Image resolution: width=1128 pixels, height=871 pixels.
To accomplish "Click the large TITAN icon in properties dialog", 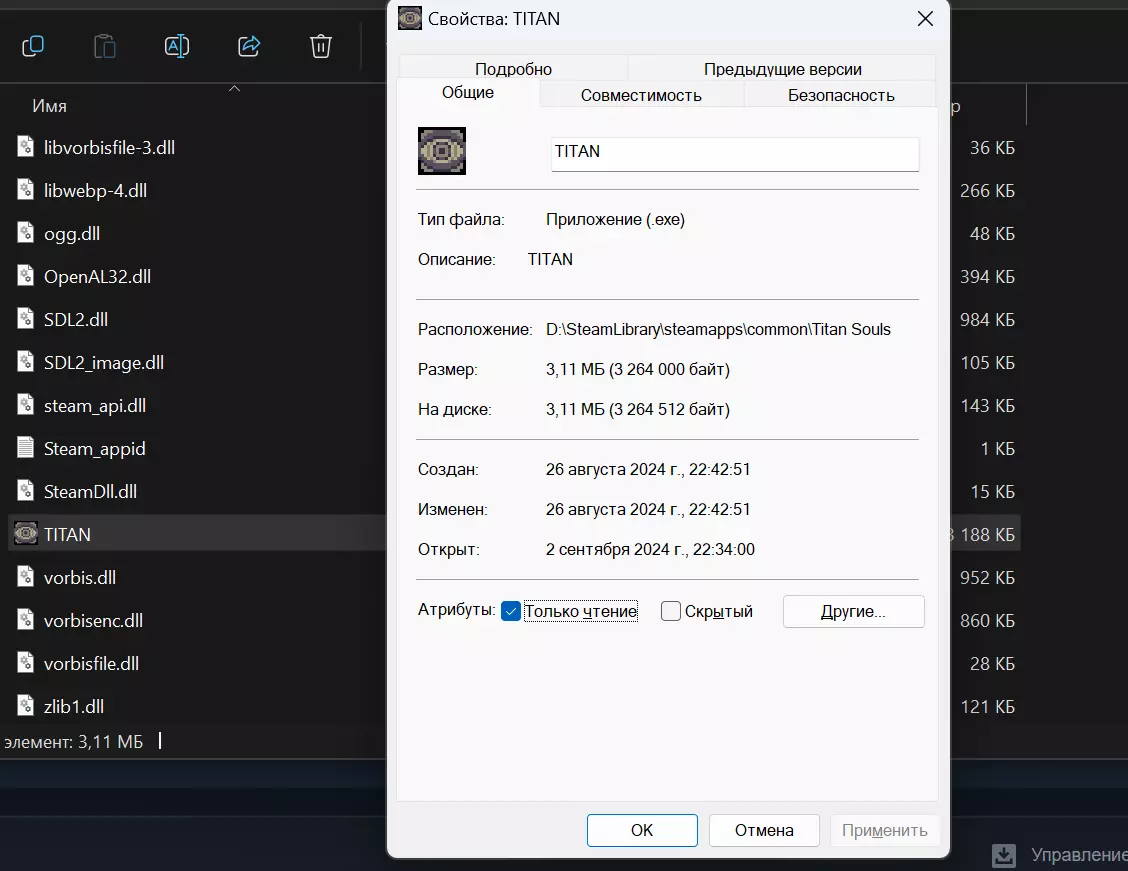I will click(442, 151).
